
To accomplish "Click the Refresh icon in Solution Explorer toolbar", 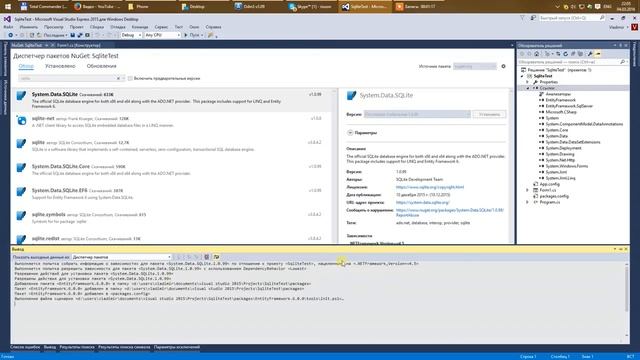I will 566,54.
